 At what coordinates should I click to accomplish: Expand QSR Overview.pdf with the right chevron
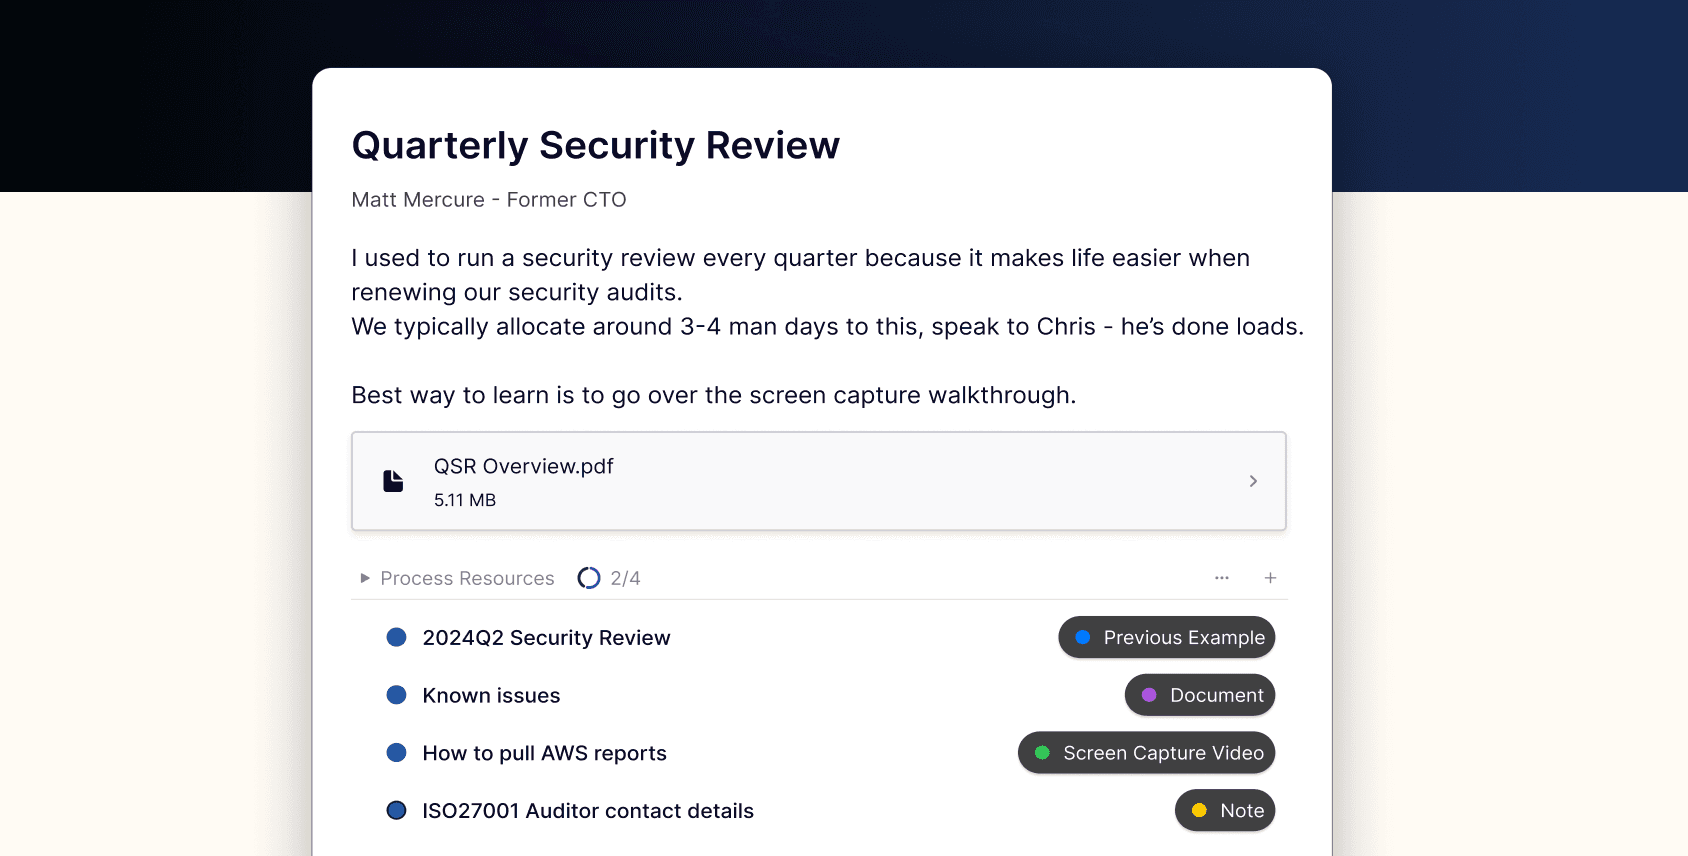(1253, 481)
